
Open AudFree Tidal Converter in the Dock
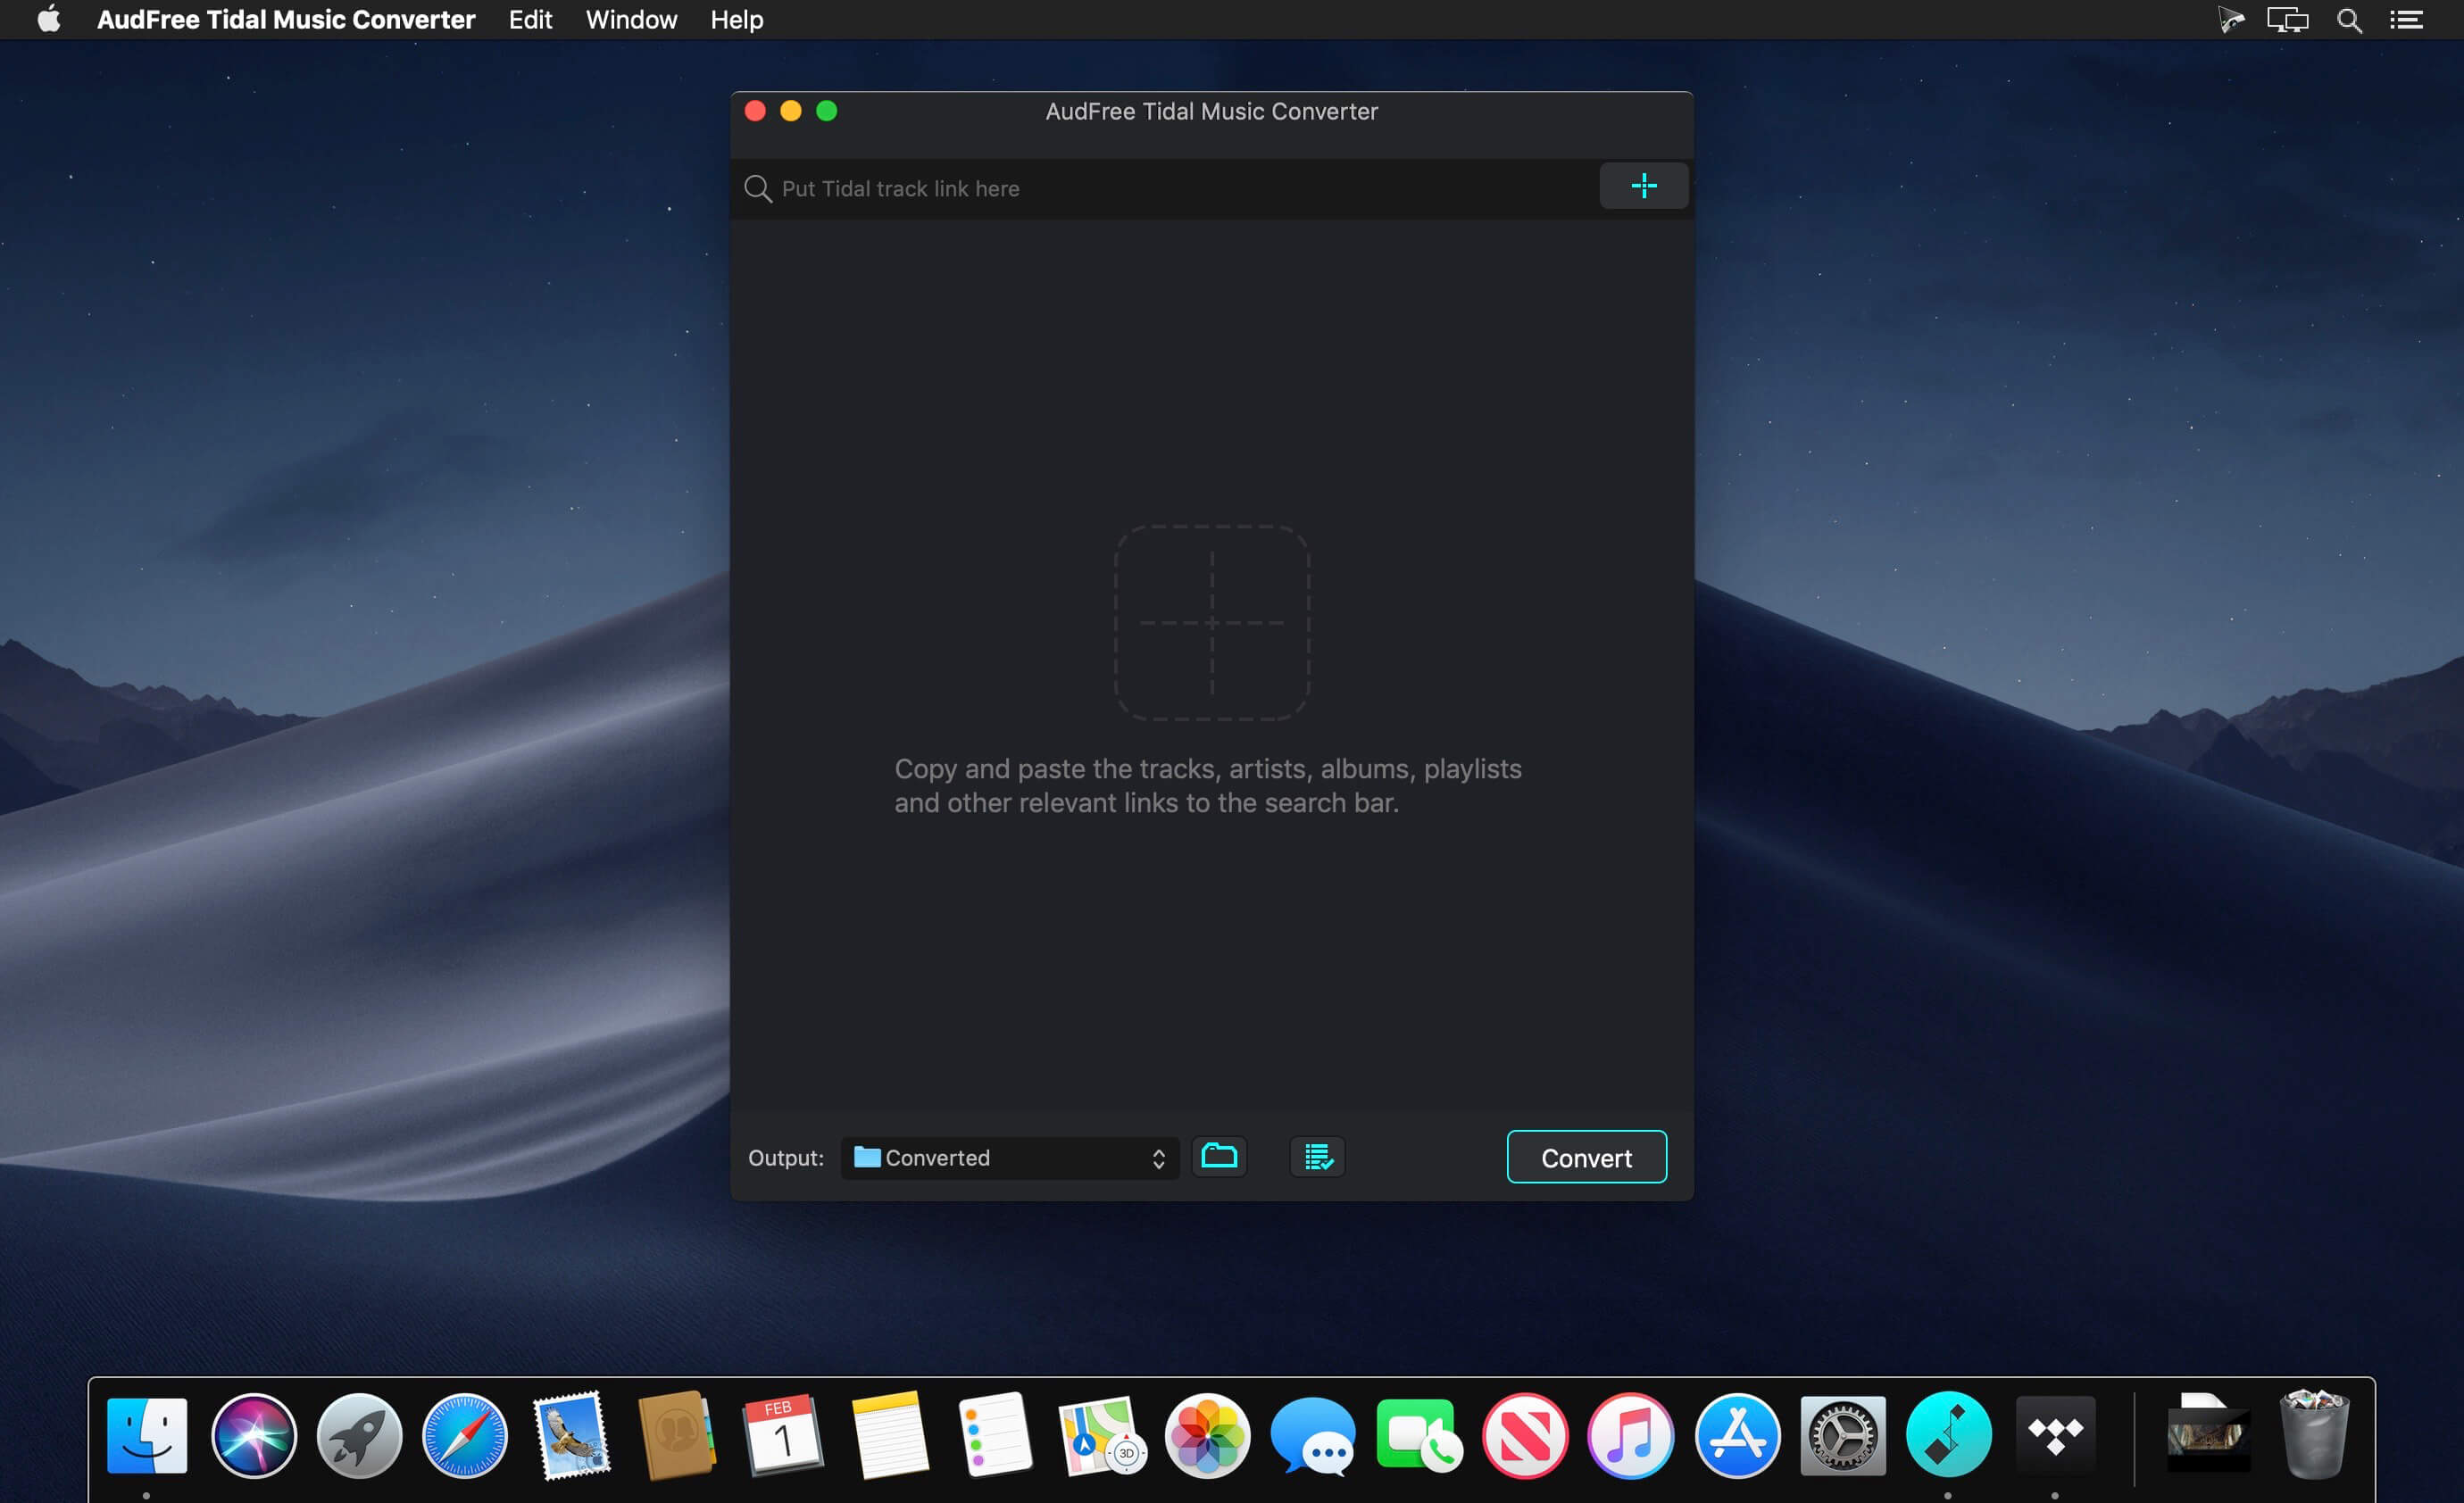pos(1948,1435)
